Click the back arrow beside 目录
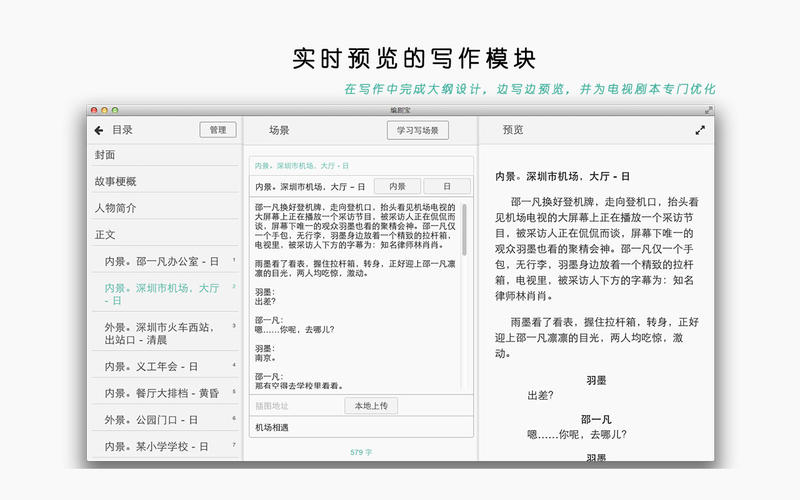Image resolution: width=800 pixels, height=500 pixels. (99, 131)
